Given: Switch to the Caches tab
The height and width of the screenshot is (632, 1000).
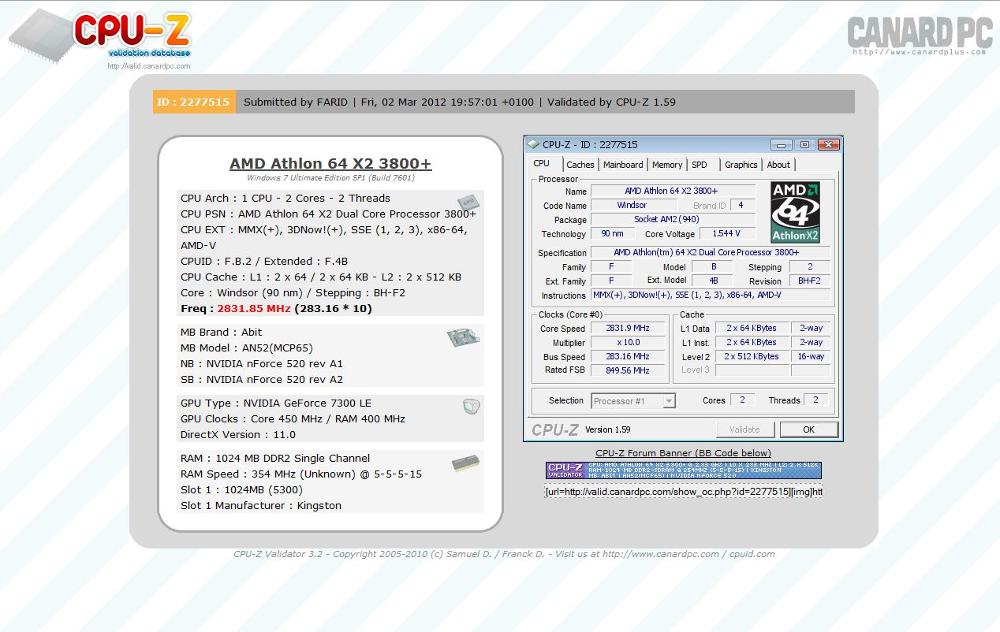Looking at the screenshot, I should (580, 165).
